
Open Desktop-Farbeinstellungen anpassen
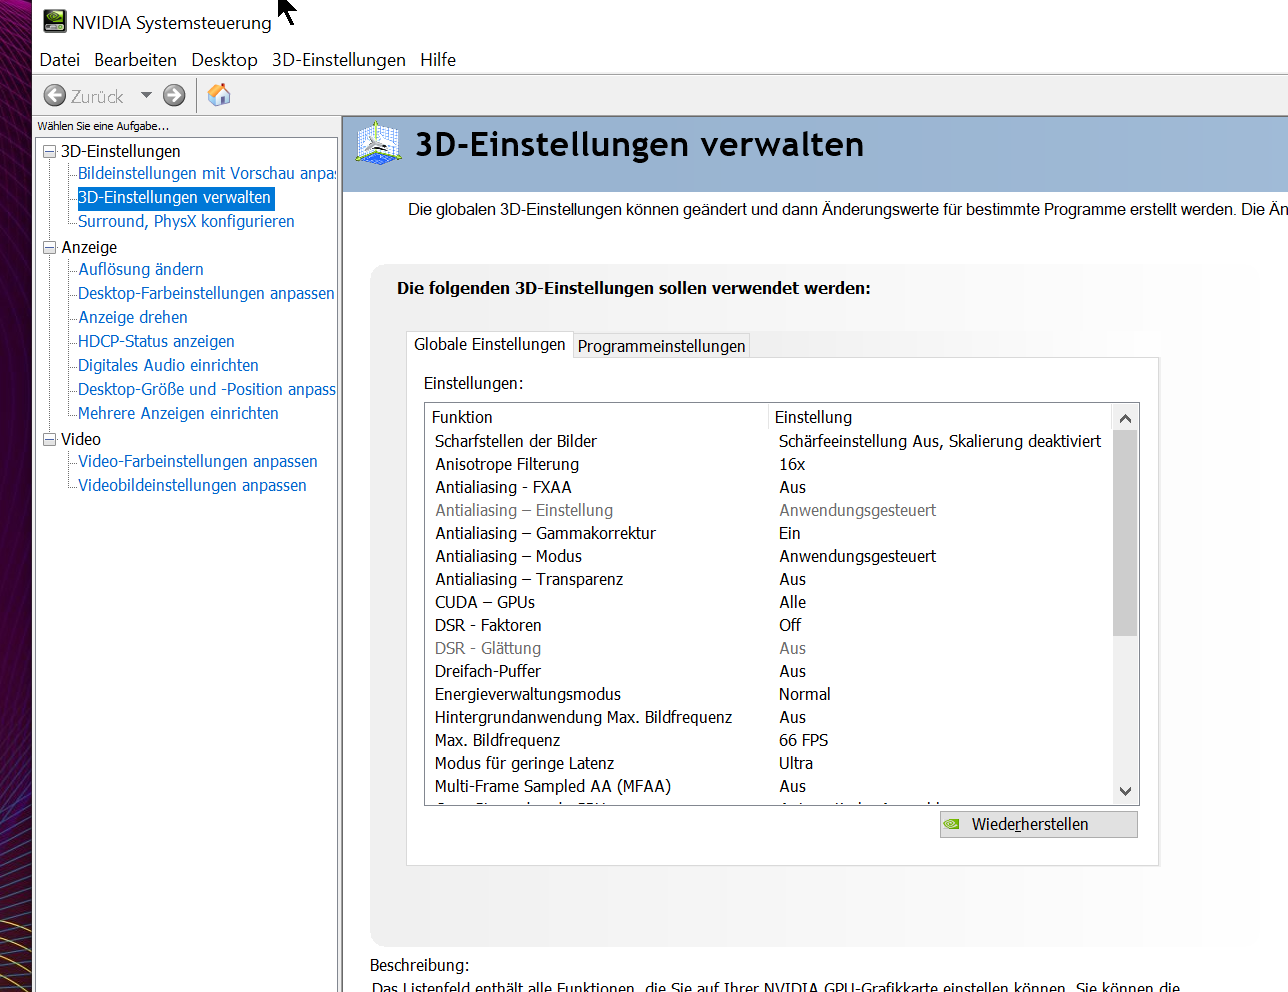click(x=206, y=293)
